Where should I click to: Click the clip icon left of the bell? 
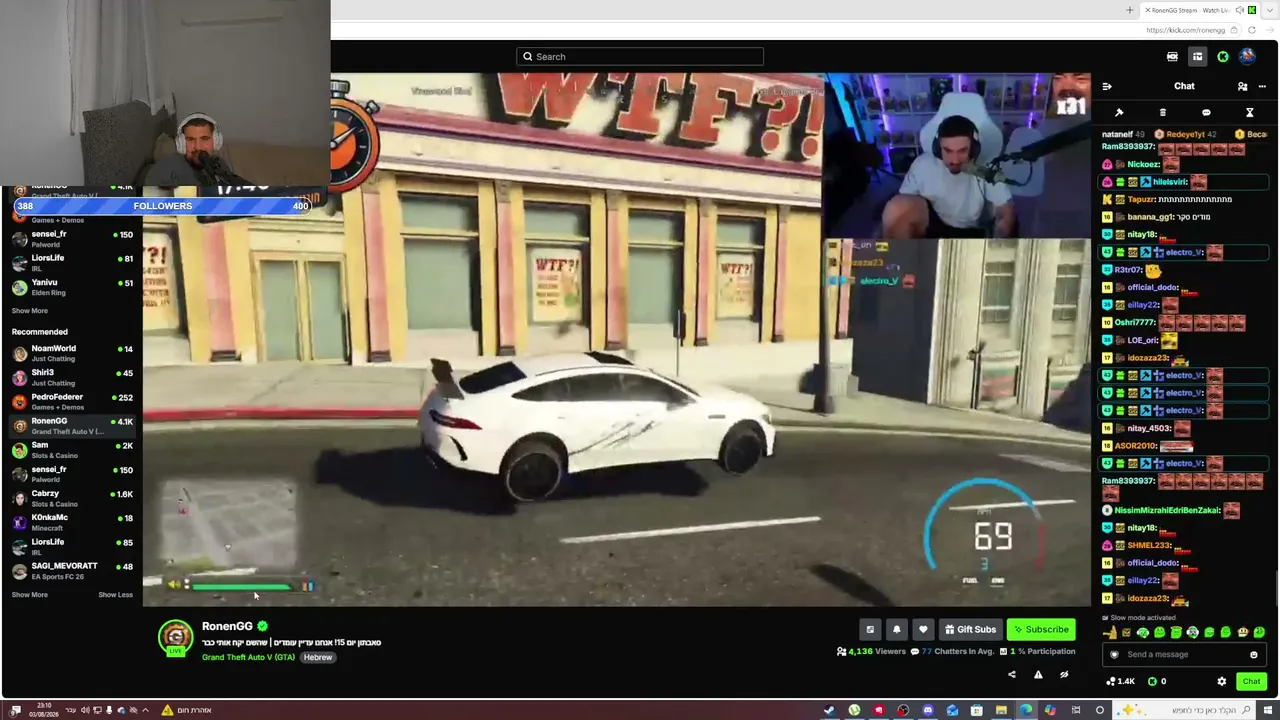(x=870, y=629)
